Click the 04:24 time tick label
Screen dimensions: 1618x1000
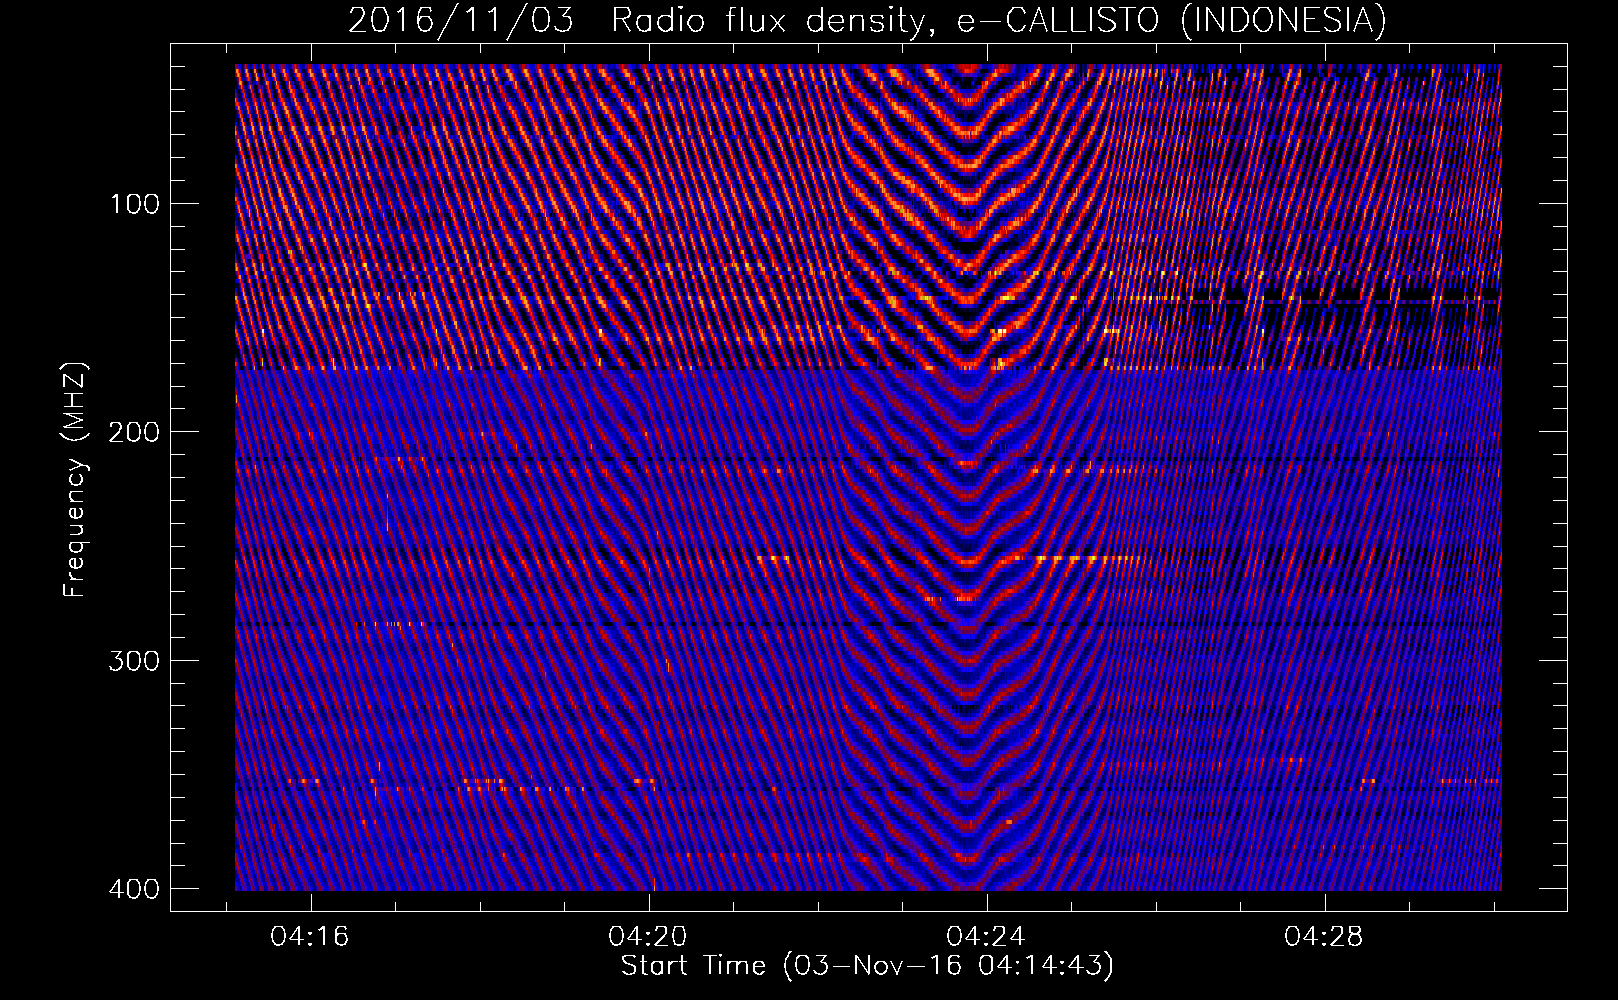coord(987,937)
